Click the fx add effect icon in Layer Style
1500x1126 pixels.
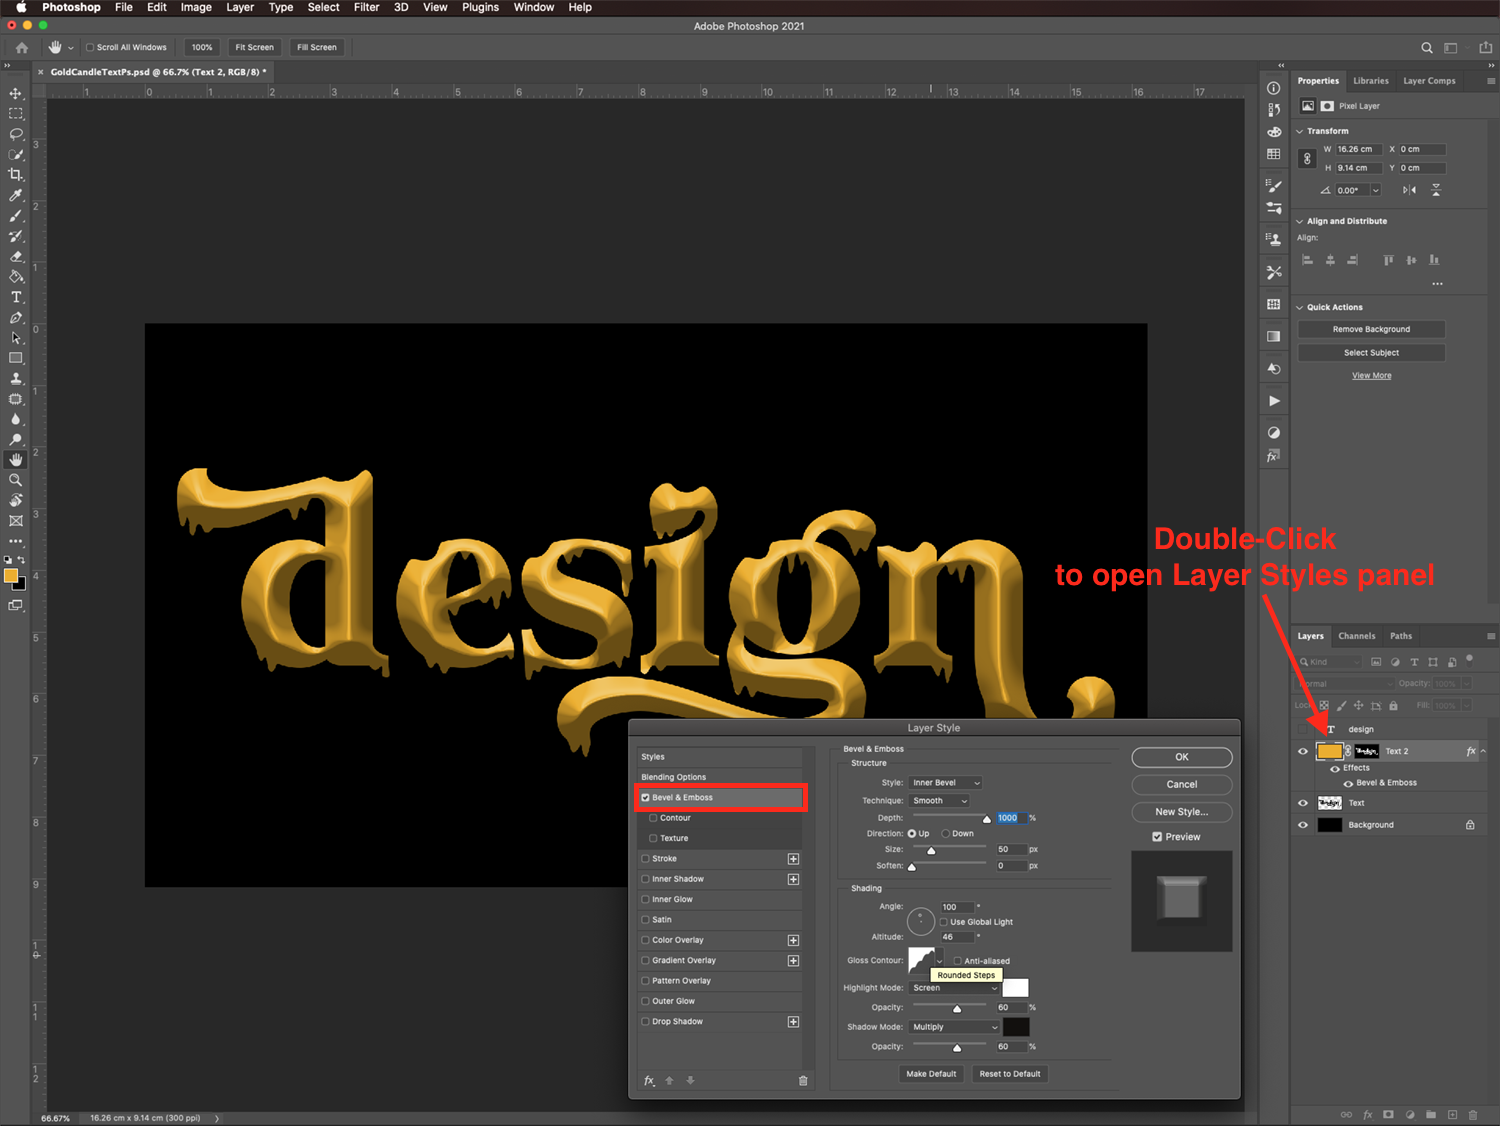[649, 1081]
